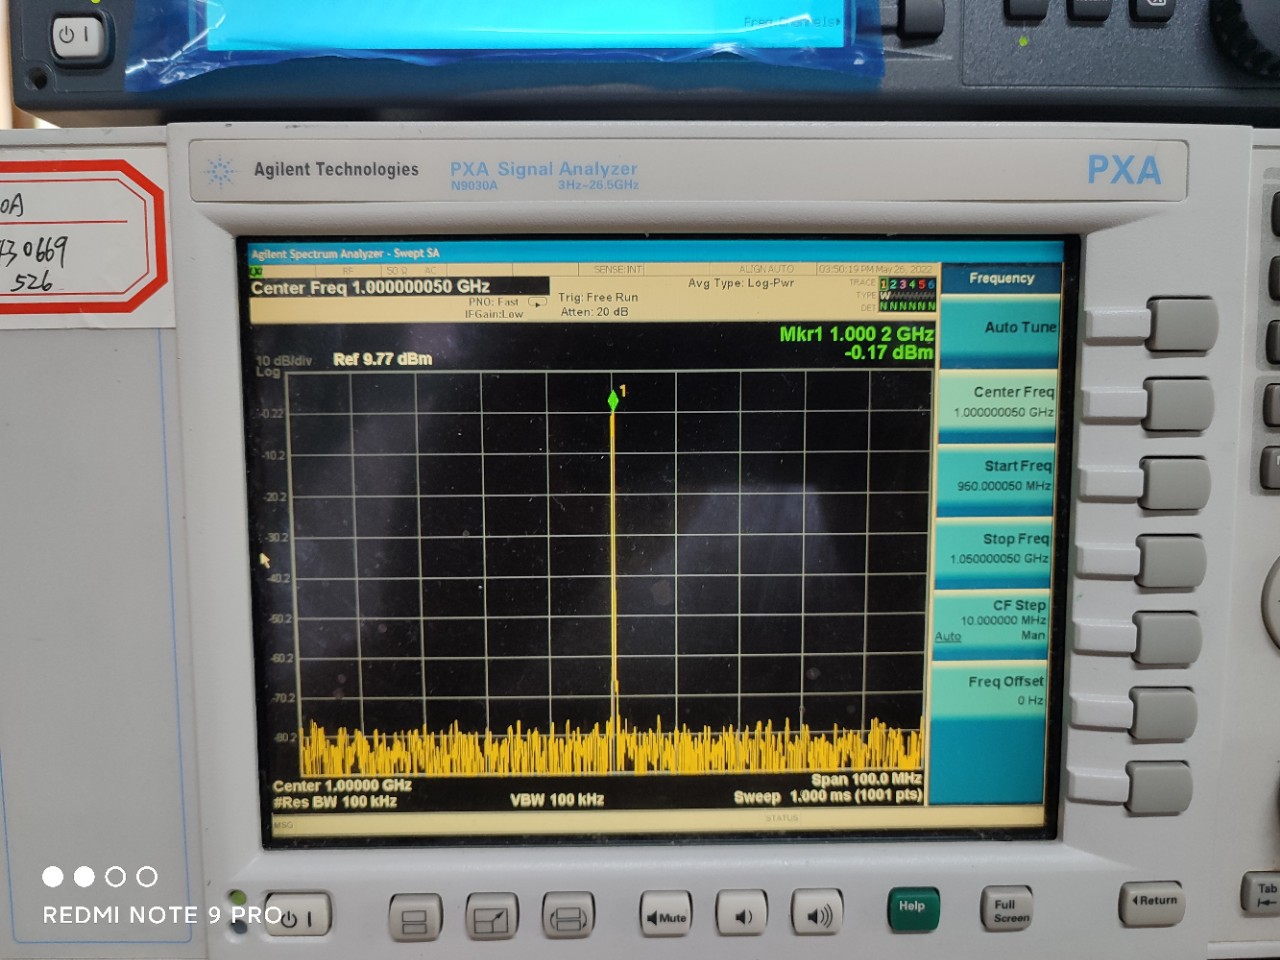Viewport: 1280px width, 960px height.
Task: Click the 10 dB/div scale label
Action: [x=284, y=361]
